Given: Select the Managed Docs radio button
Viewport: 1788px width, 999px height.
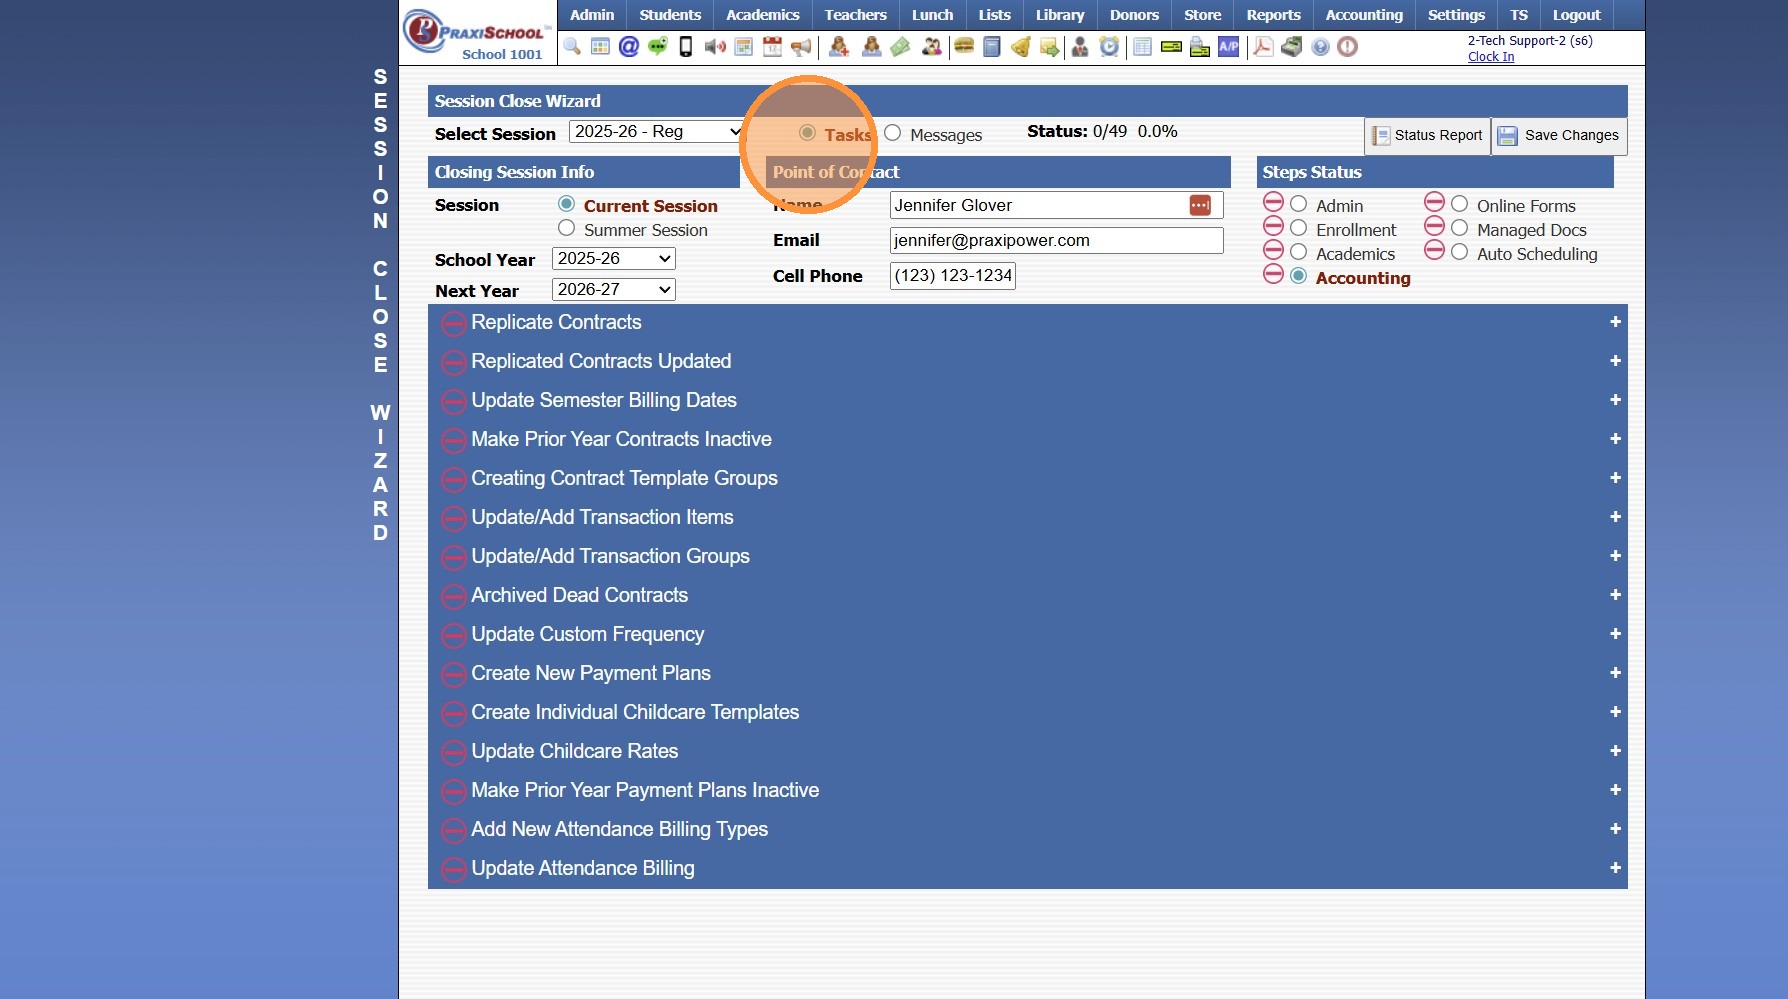Looking at the screenshot, I should pyautogui.click(x=1460, y=227).
